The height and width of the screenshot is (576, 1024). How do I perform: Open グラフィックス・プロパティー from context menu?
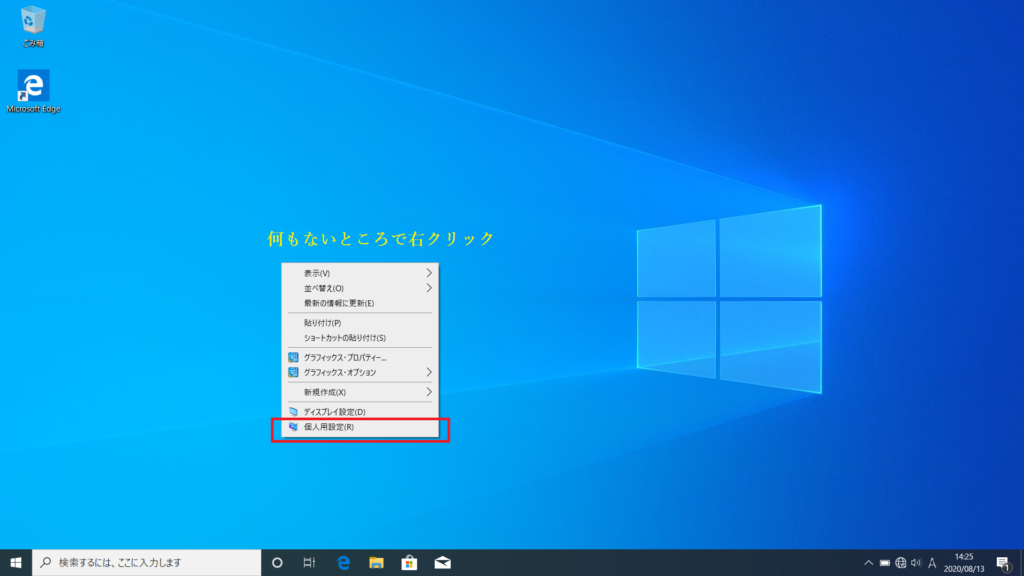pyautogui.click(x=360, y=357)
